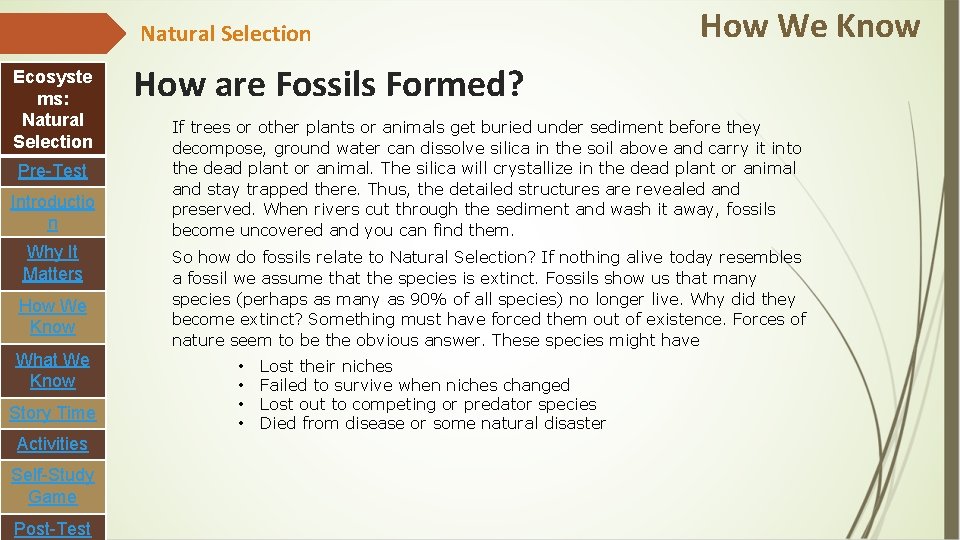Select the How are Fossils Formed title
The image size is (960, 540).
(x=328, y=85)
